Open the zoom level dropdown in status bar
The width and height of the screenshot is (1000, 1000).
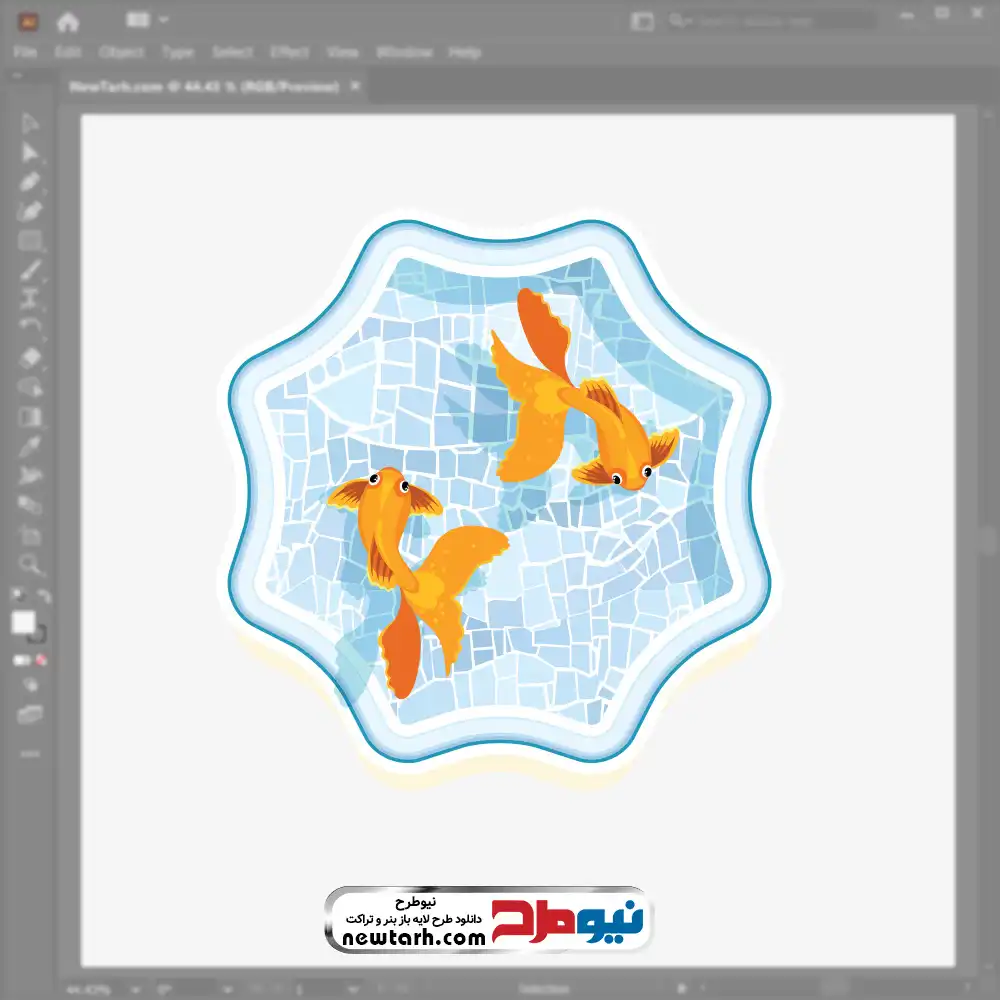click(x=136, y=990)
